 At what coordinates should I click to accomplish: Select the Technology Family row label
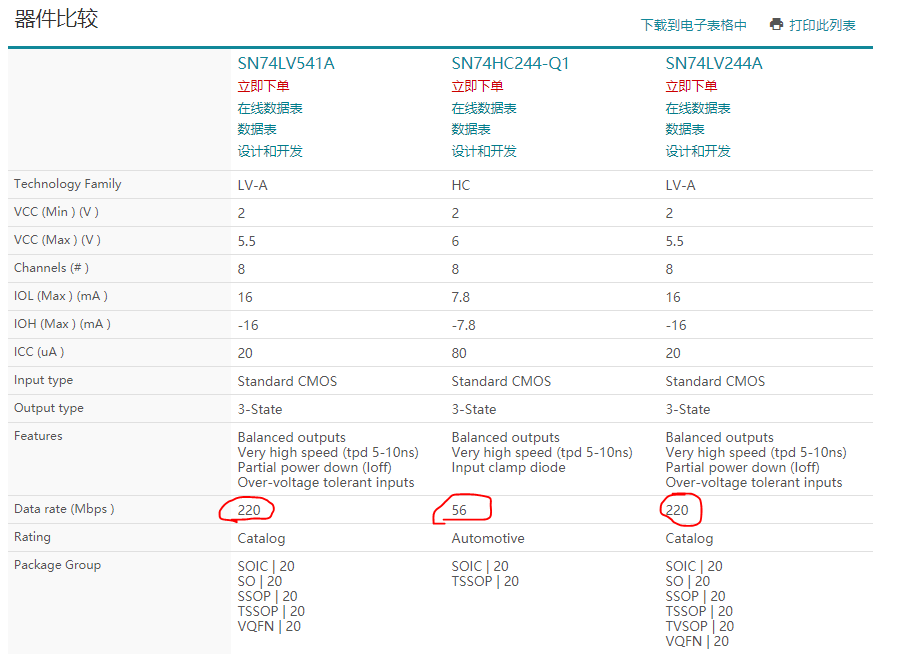point(68,184)
